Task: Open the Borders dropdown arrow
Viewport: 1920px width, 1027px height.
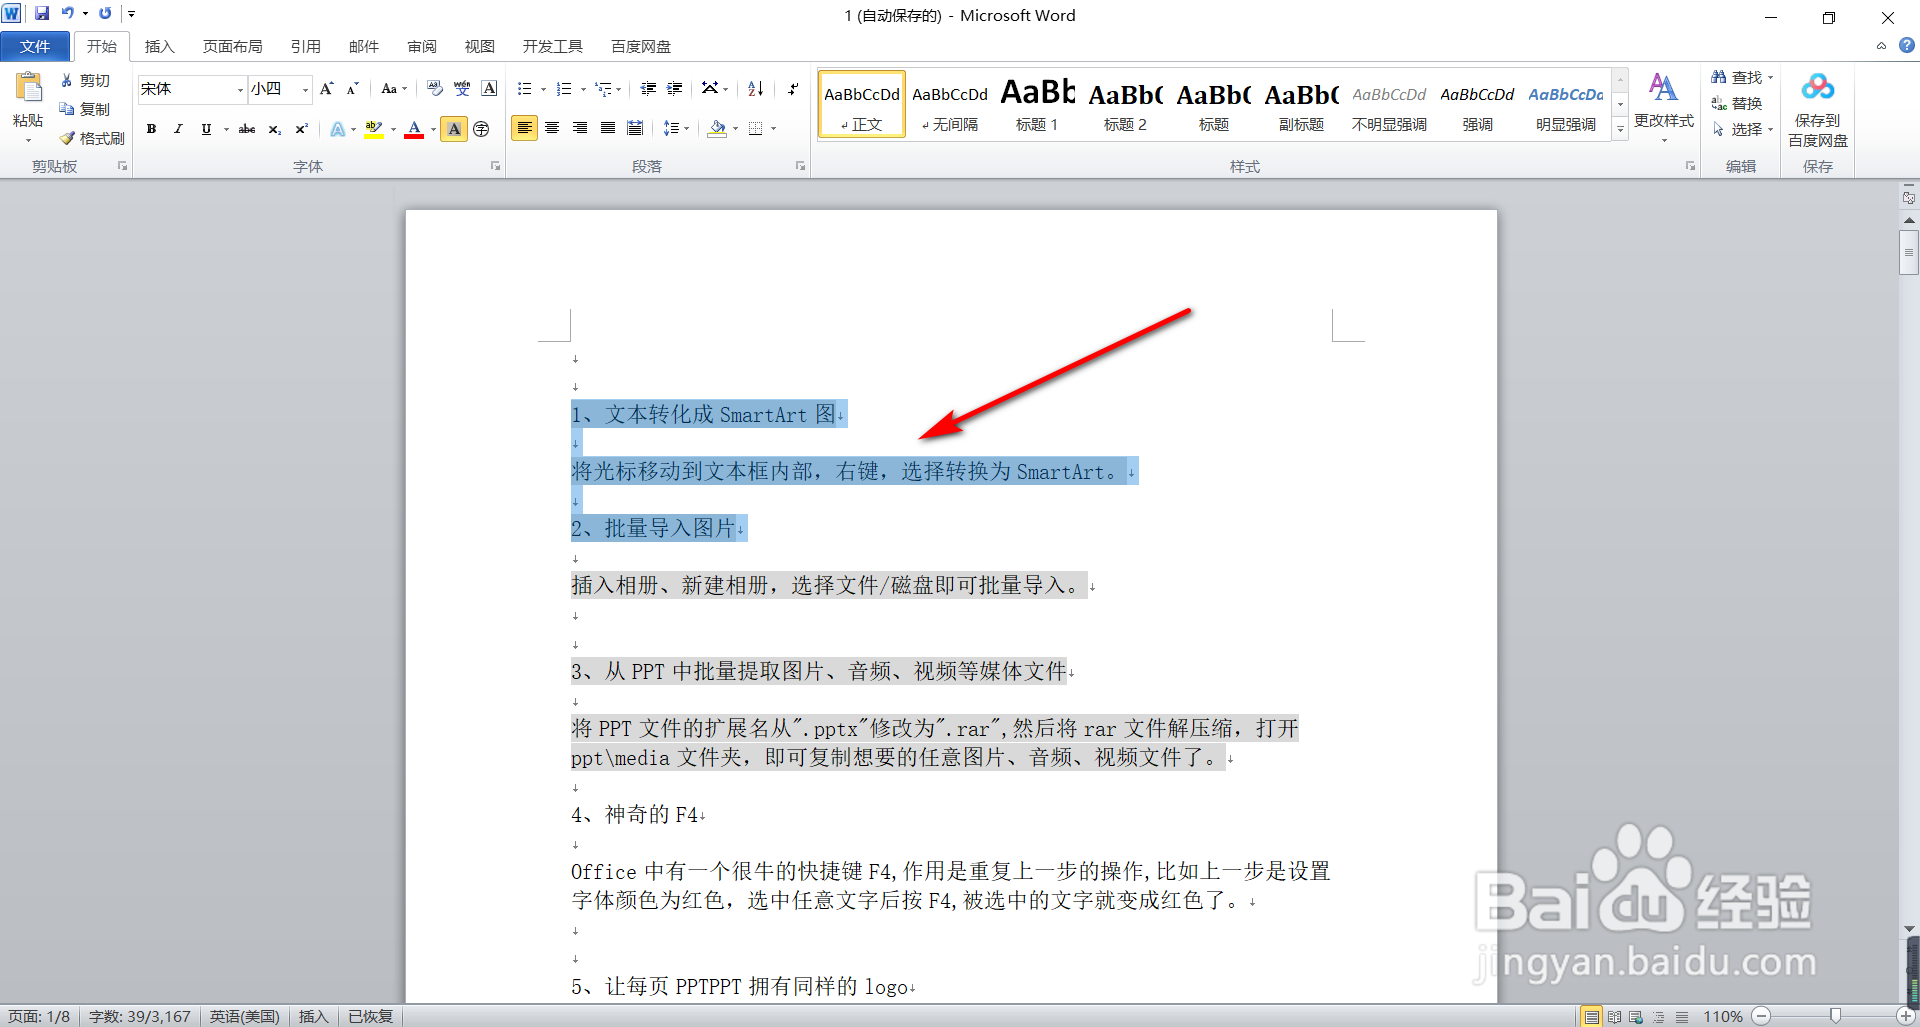Action: (x=773, y=129)
